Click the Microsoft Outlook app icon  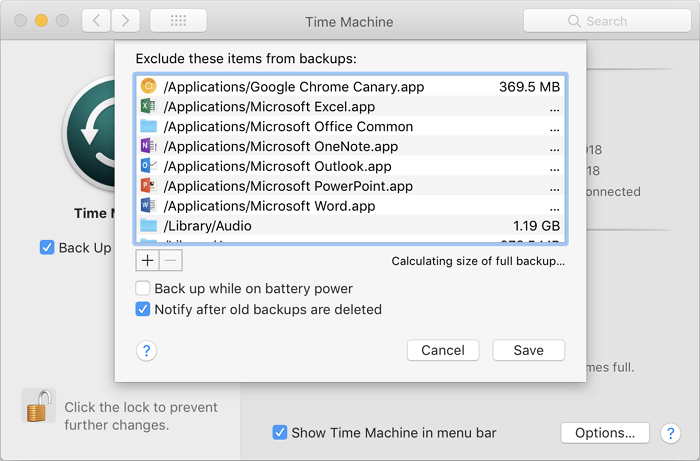tap(149, 166)
